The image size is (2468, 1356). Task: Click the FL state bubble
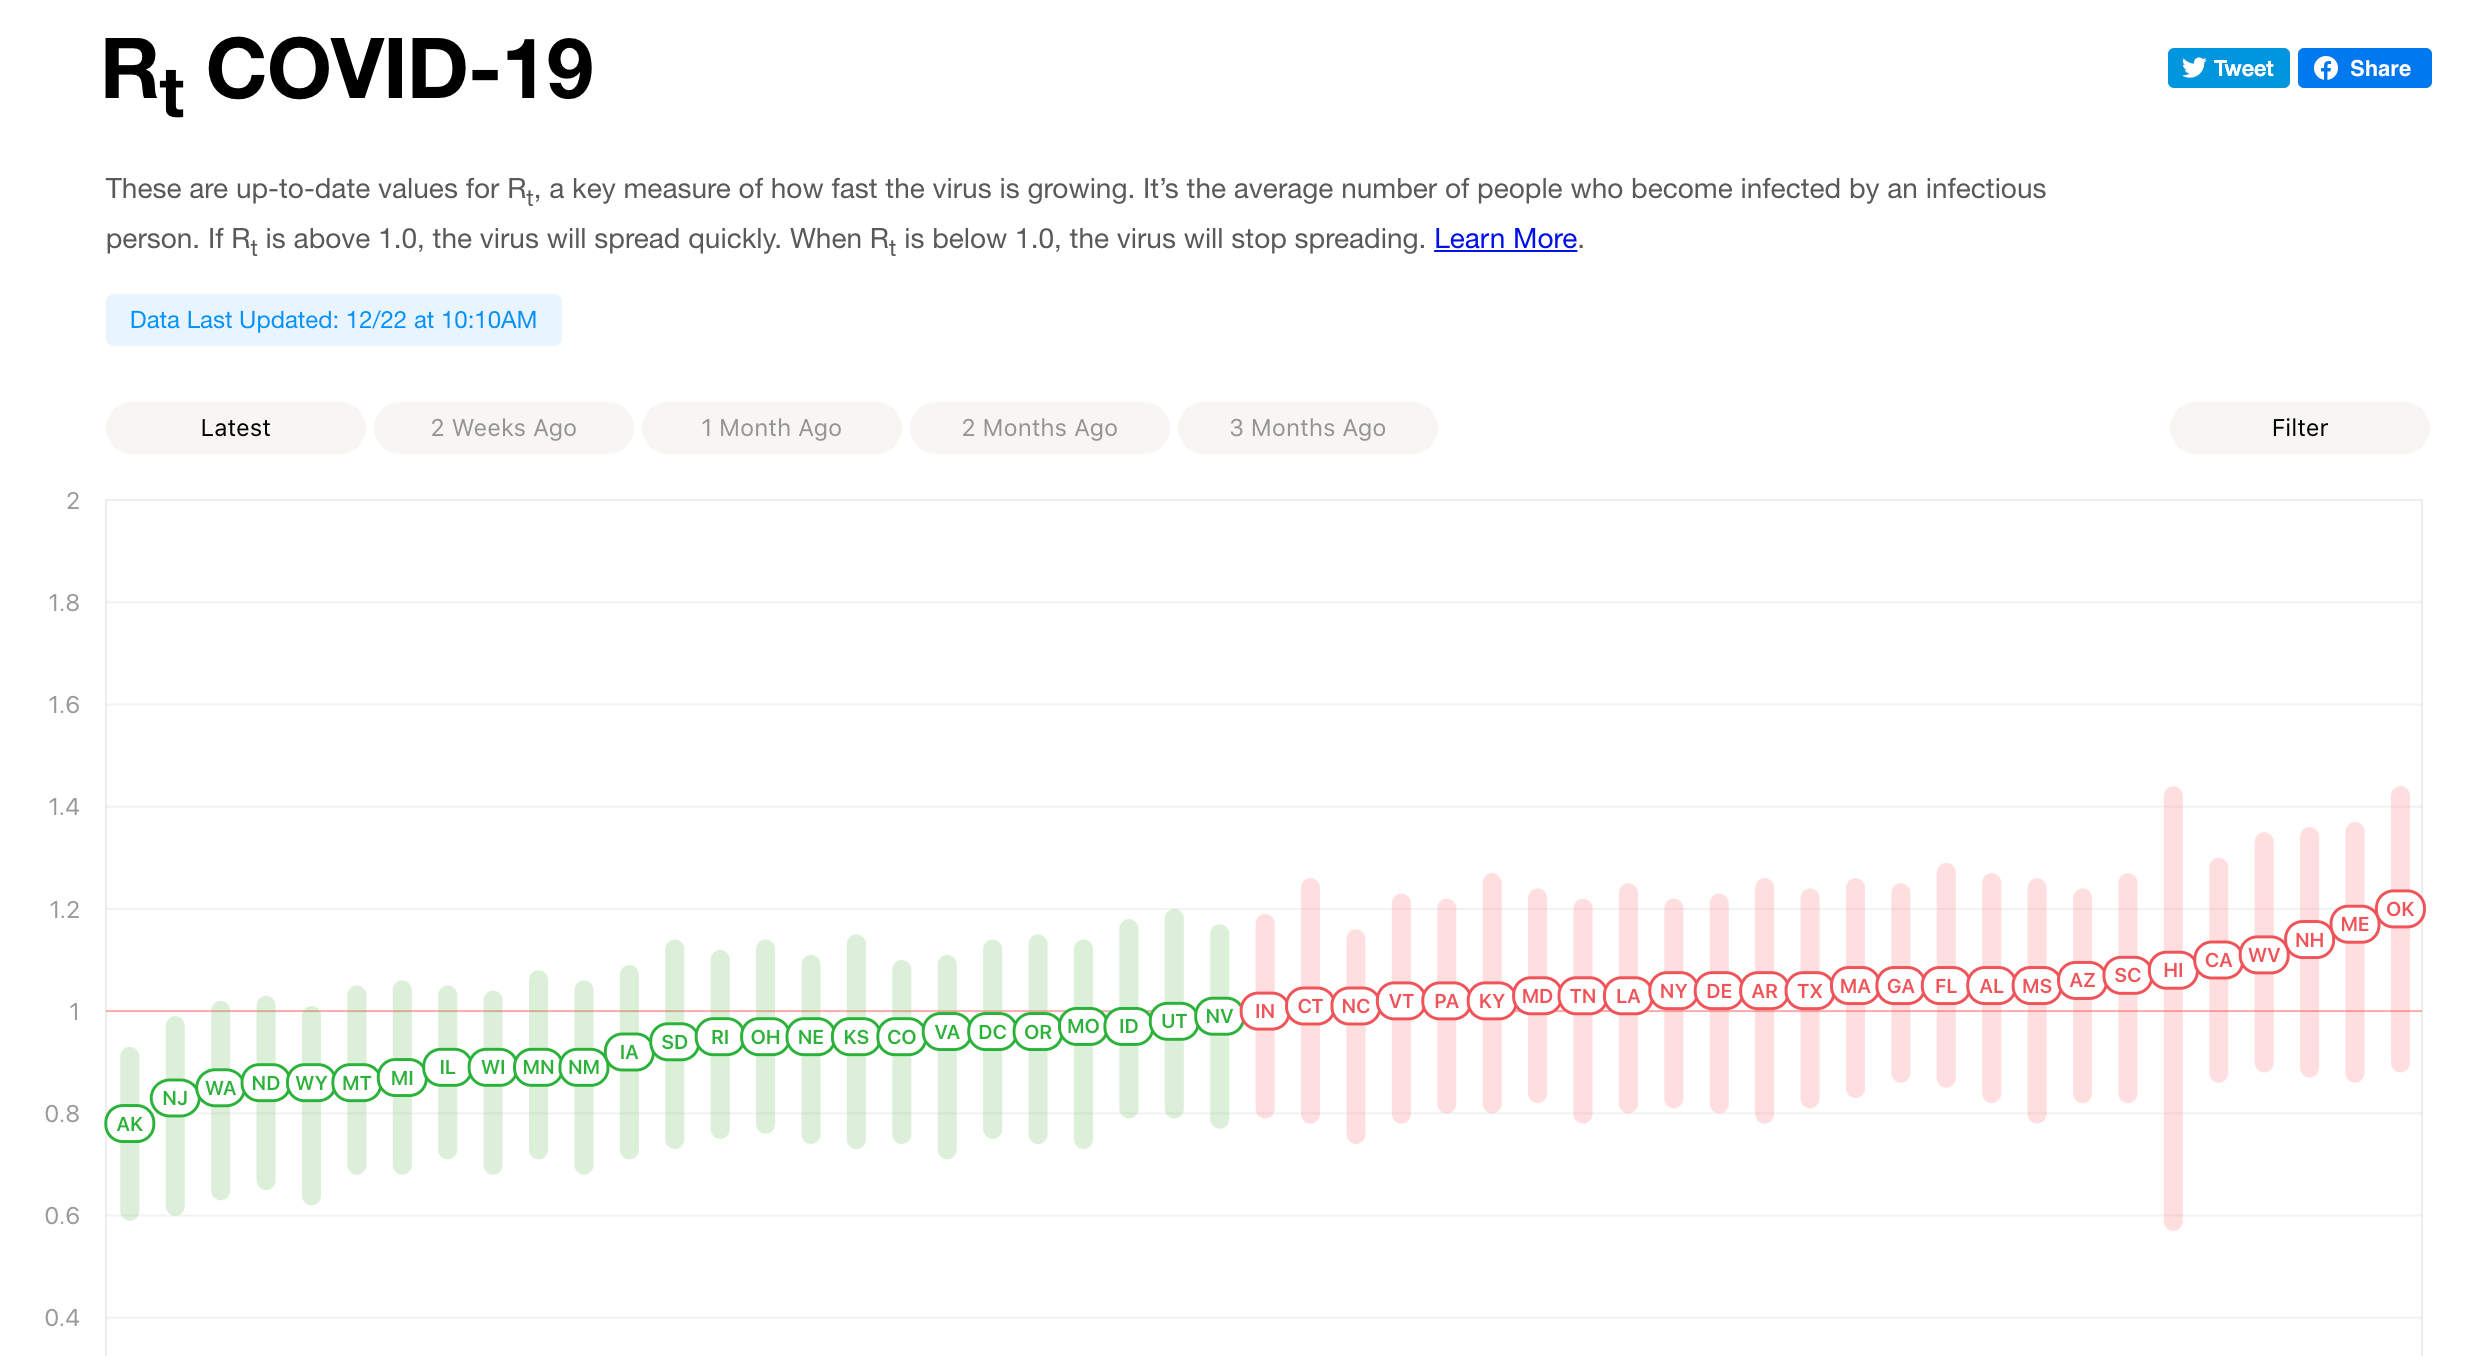coord(1946,986)
